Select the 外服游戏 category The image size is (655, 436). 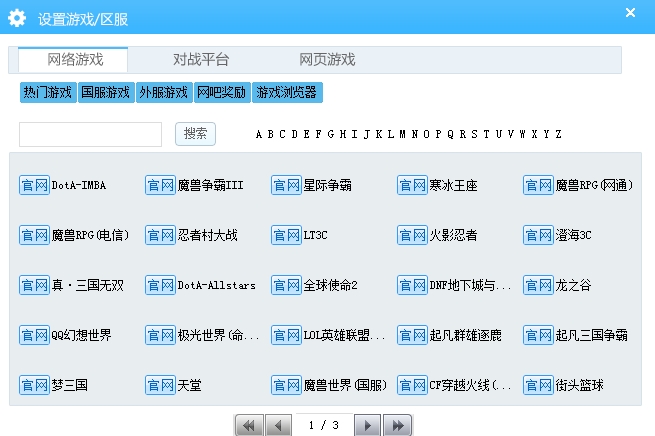[x=164, y=92]
